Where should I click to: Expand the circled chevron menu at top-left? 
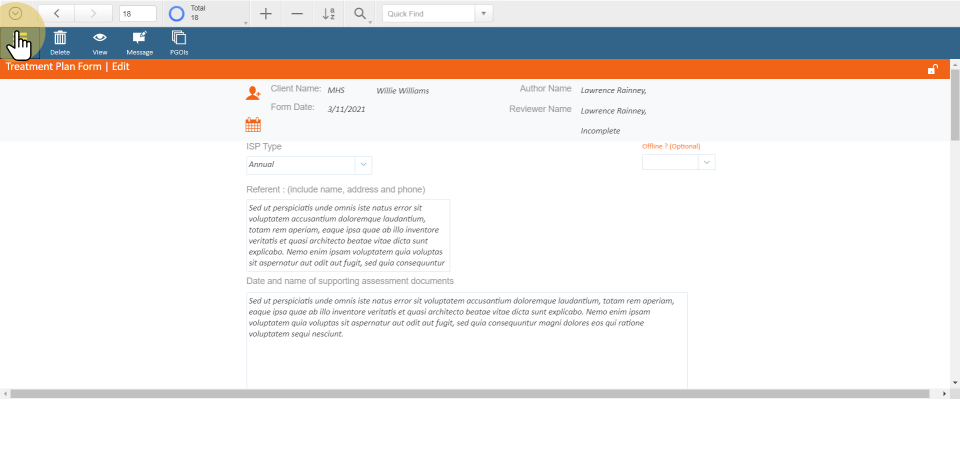point(16,14)
